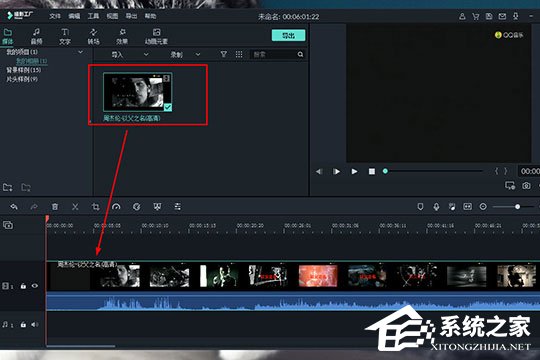Click the media search field
The image size is (540, 360).
(274, 54)
